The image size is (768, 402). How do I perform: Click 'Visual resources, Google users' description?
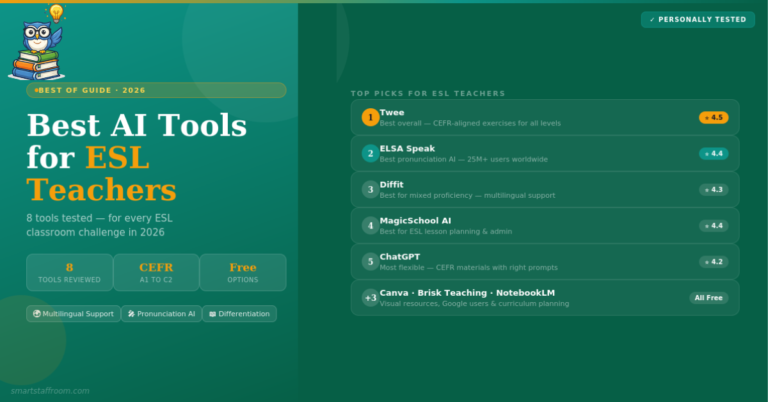click(474, 304)
